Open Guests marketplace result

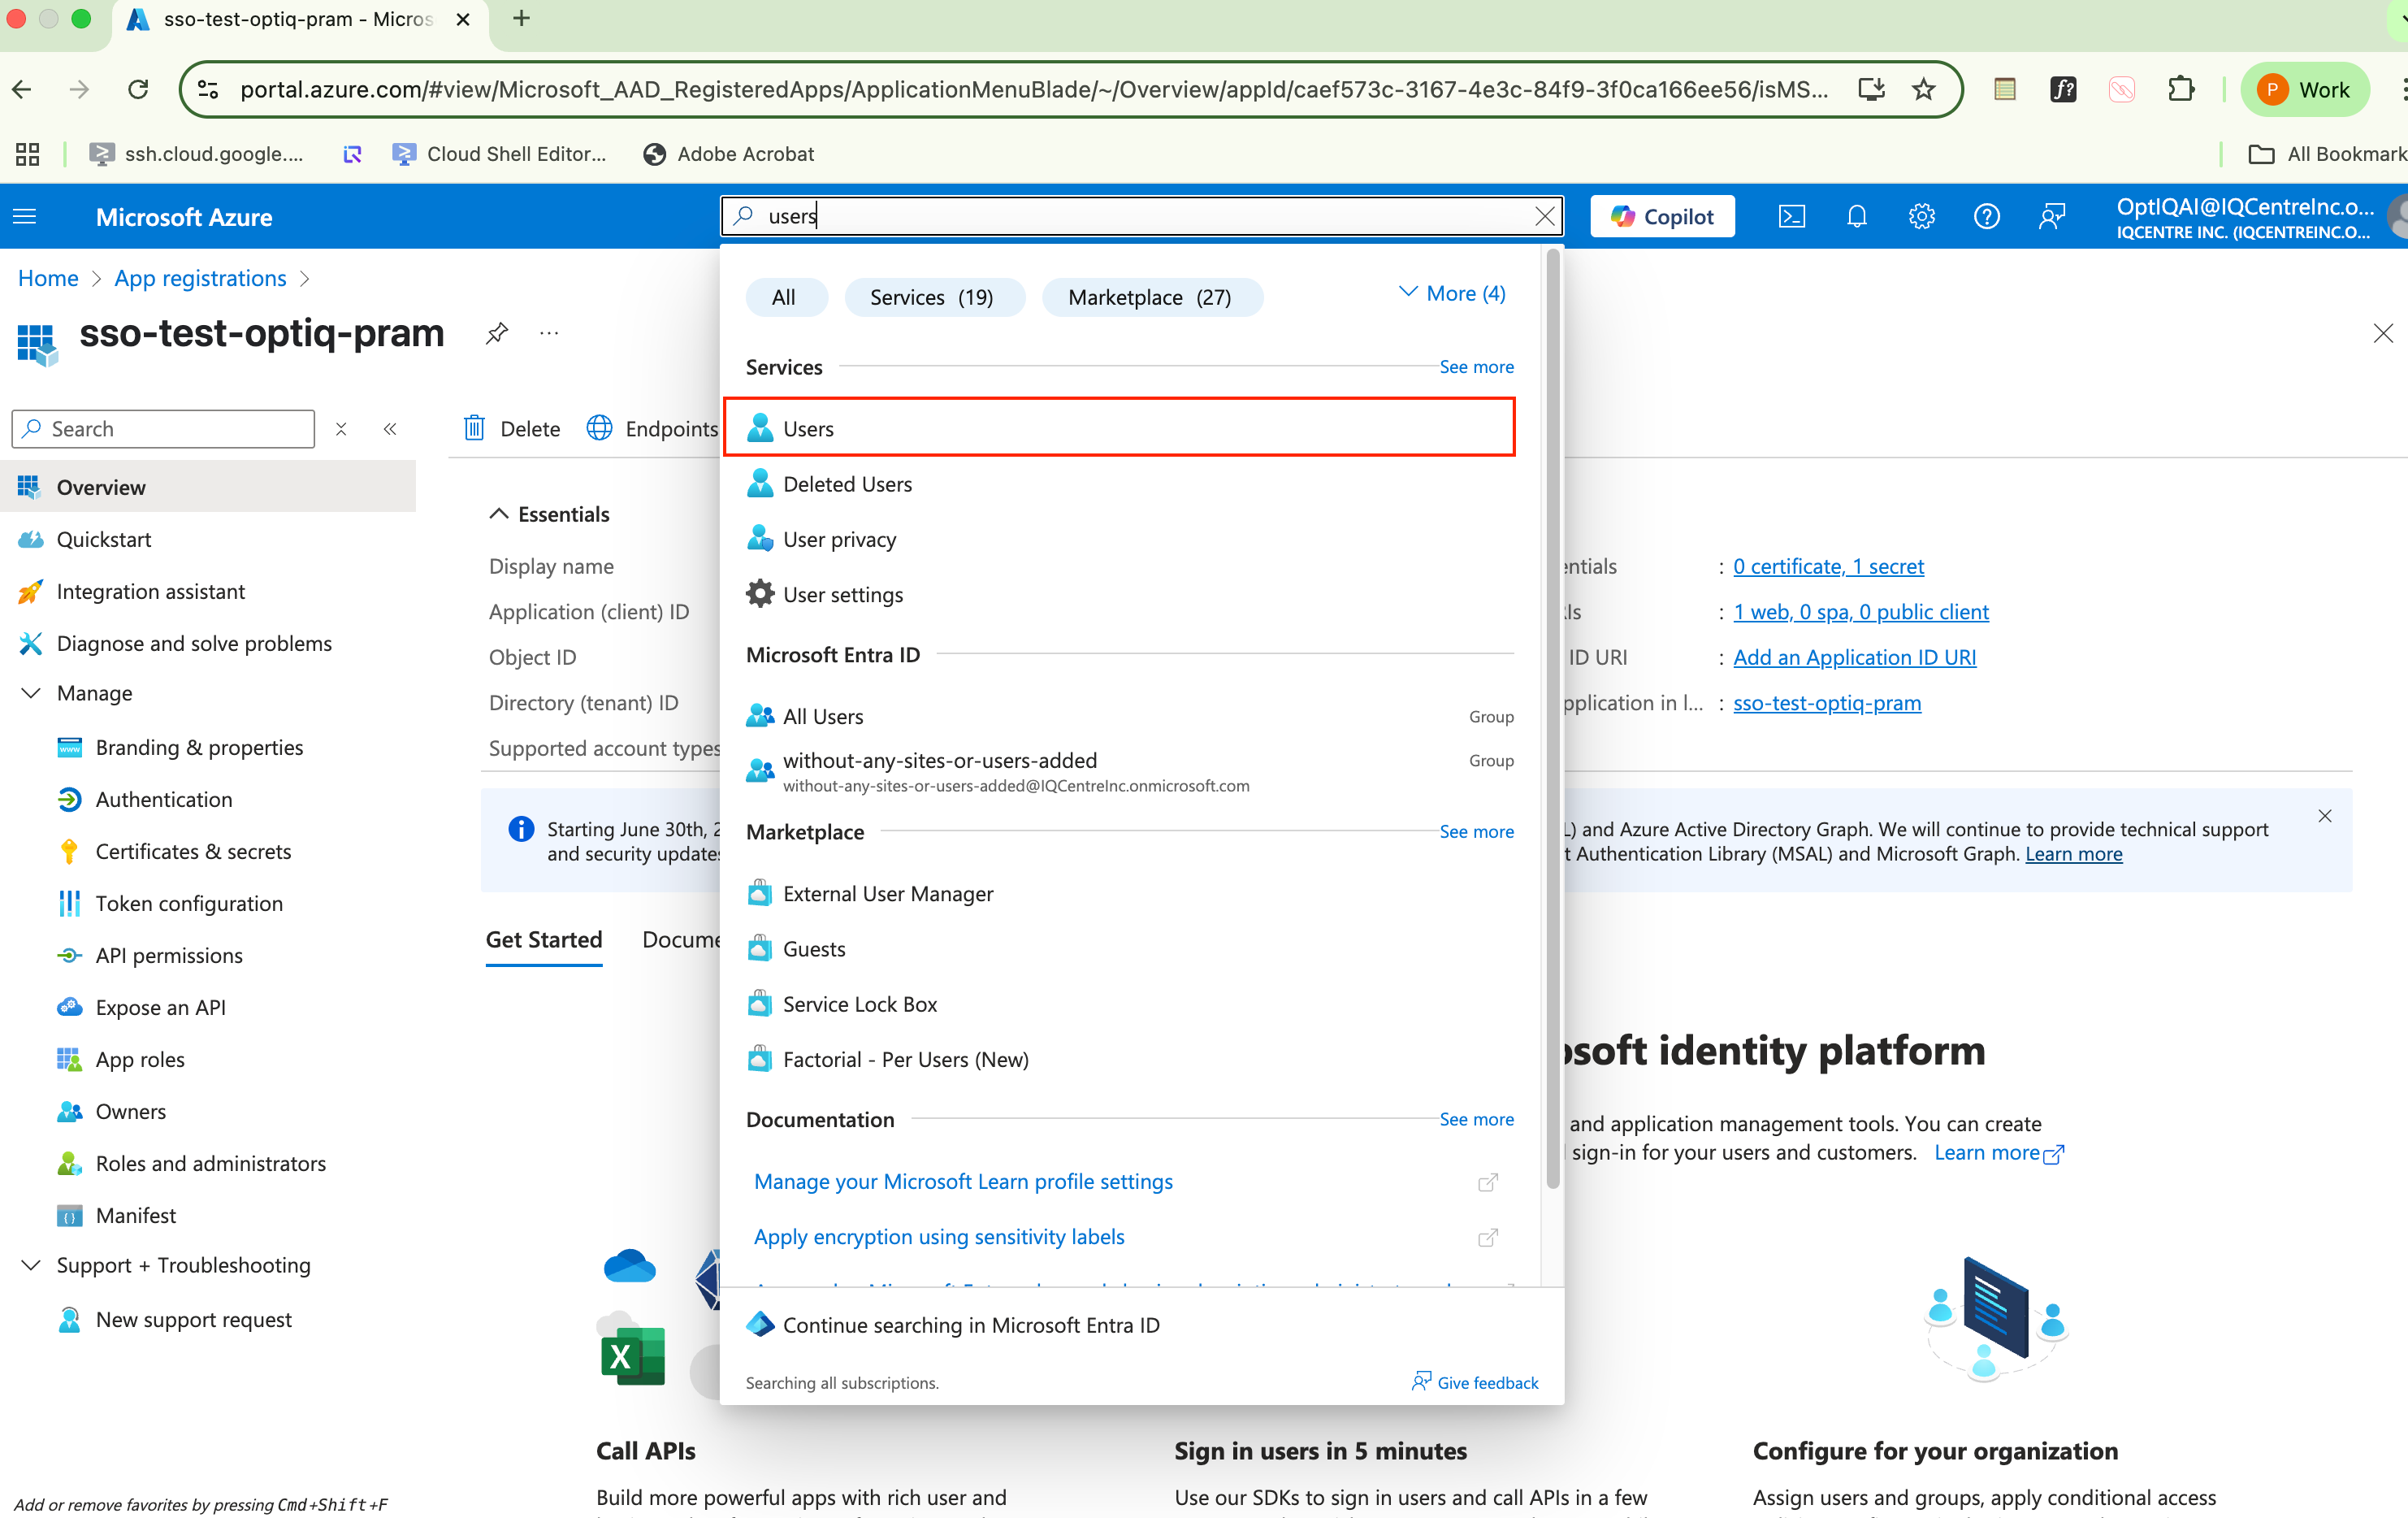[1130, 949]
